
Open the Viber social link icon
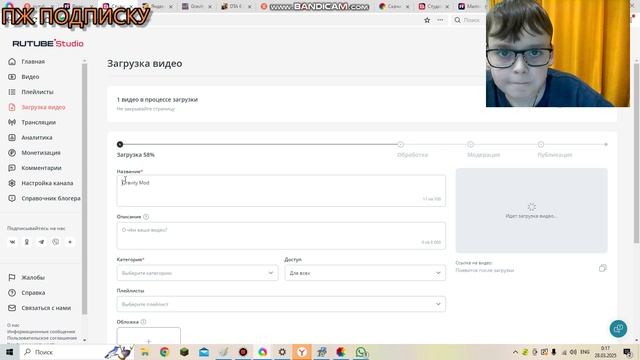coord(56,242)
